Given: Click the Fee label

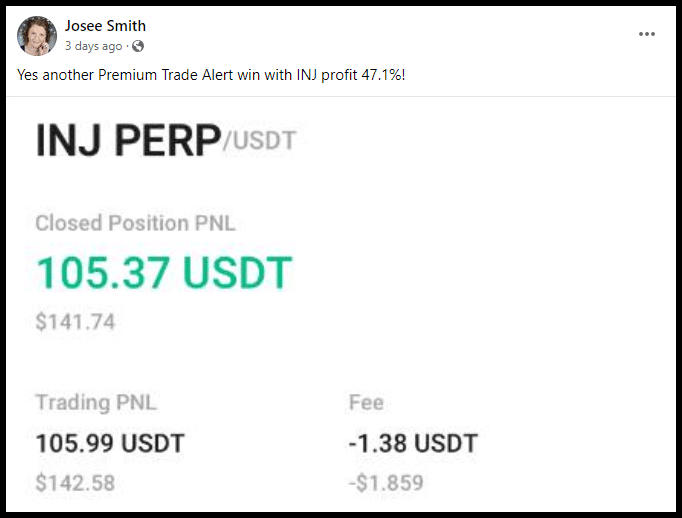Looking at the screenshot, I should [x=365, y=403].
